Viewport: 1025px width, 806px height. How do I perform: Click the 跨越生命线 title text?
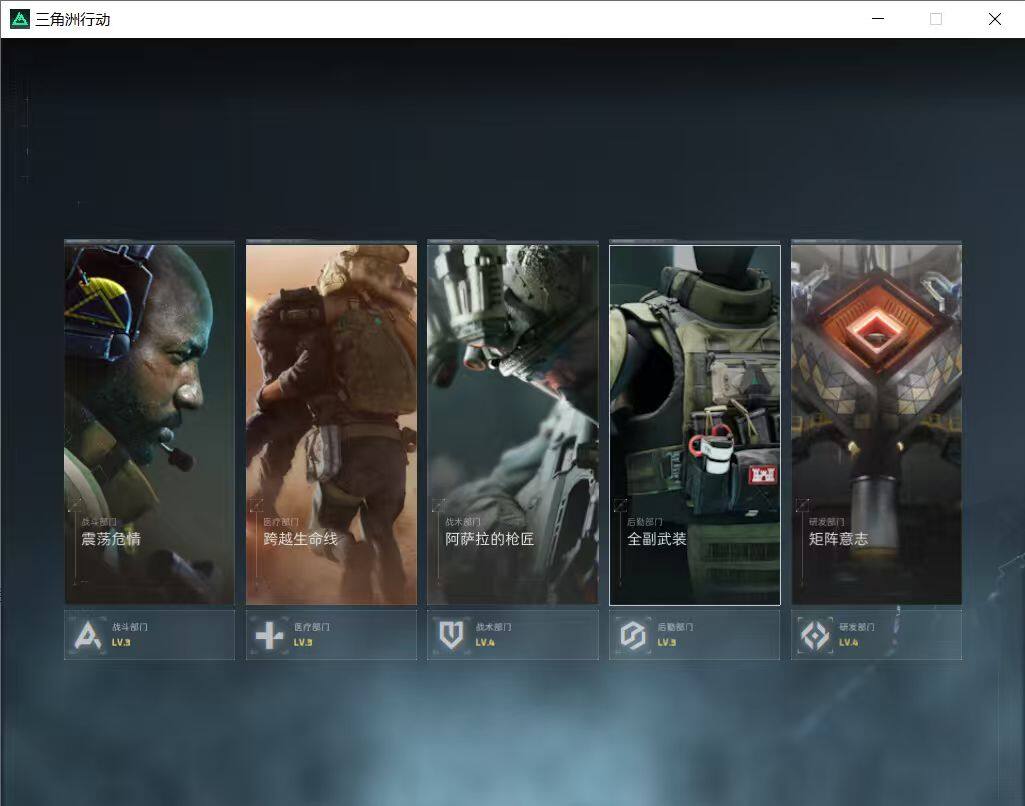point(301,539)
